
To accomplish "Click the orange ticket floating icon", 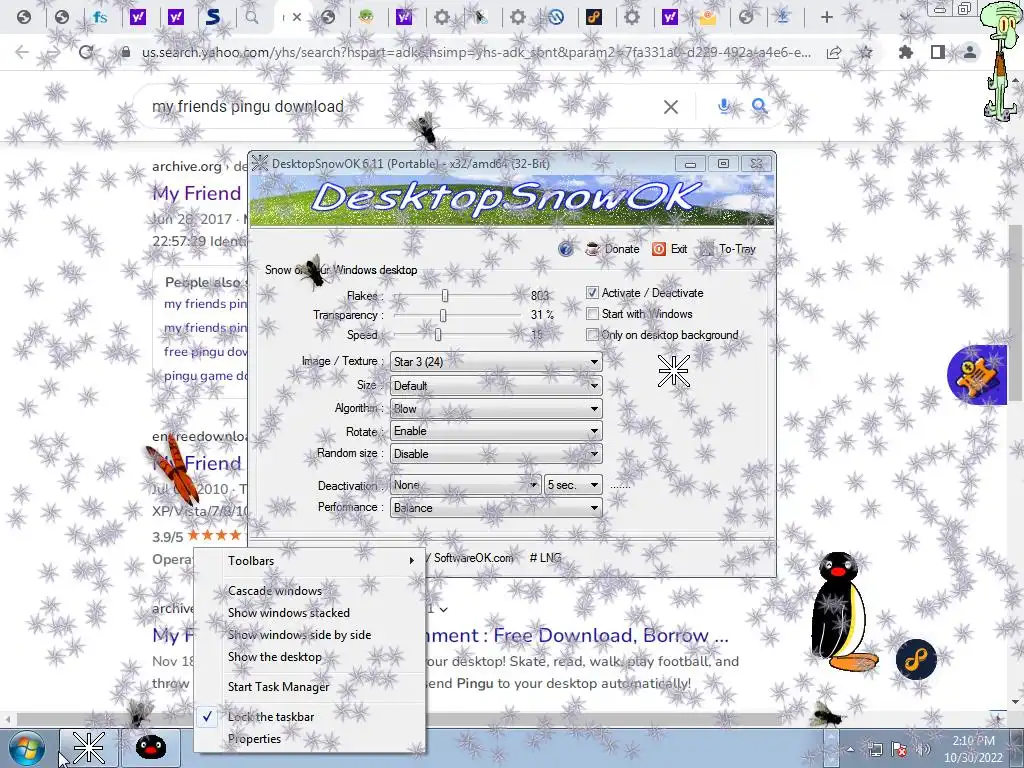I will (x=977, y=376).
